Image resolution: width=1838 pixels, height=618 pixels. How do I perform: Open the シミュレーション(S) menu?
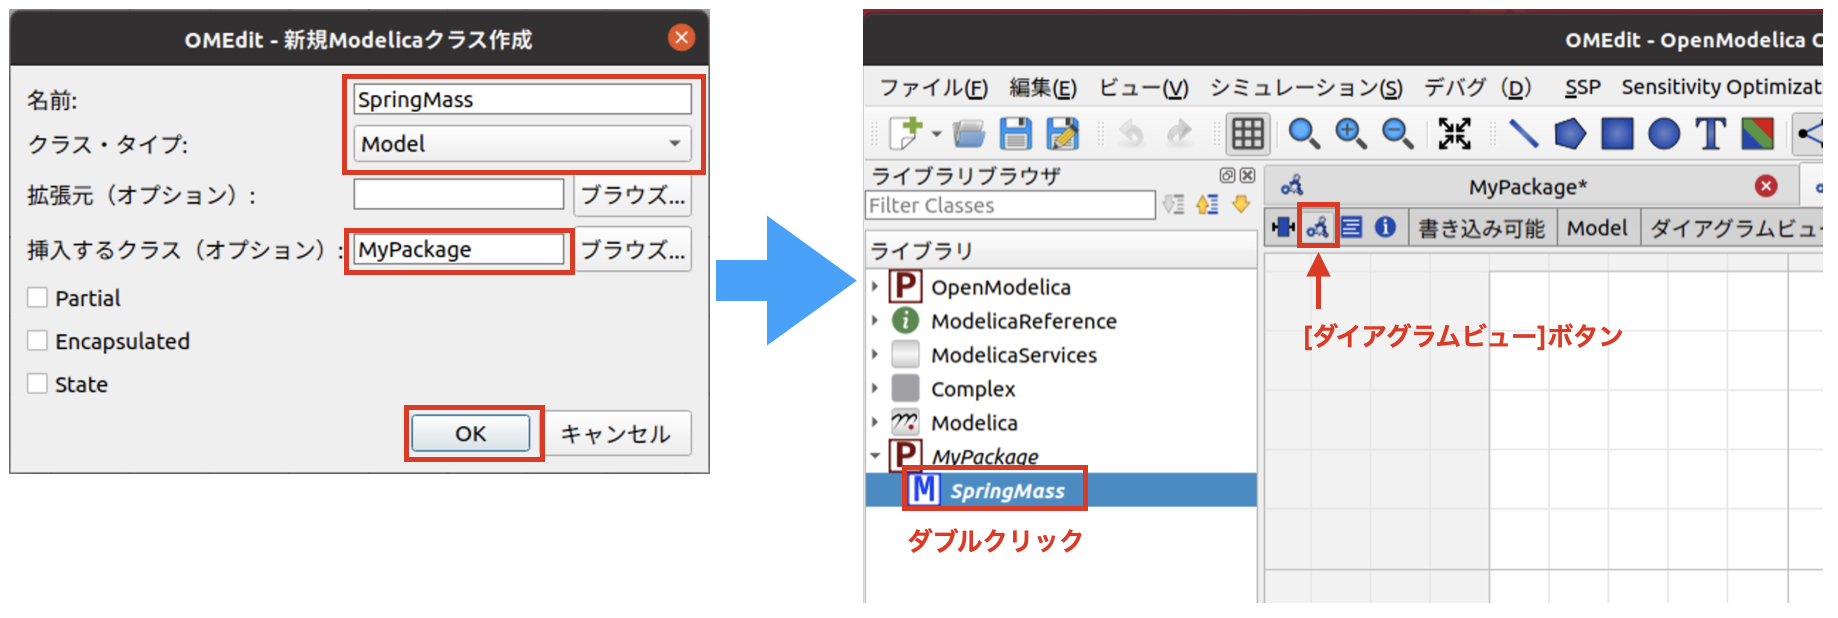point(1306,88)
